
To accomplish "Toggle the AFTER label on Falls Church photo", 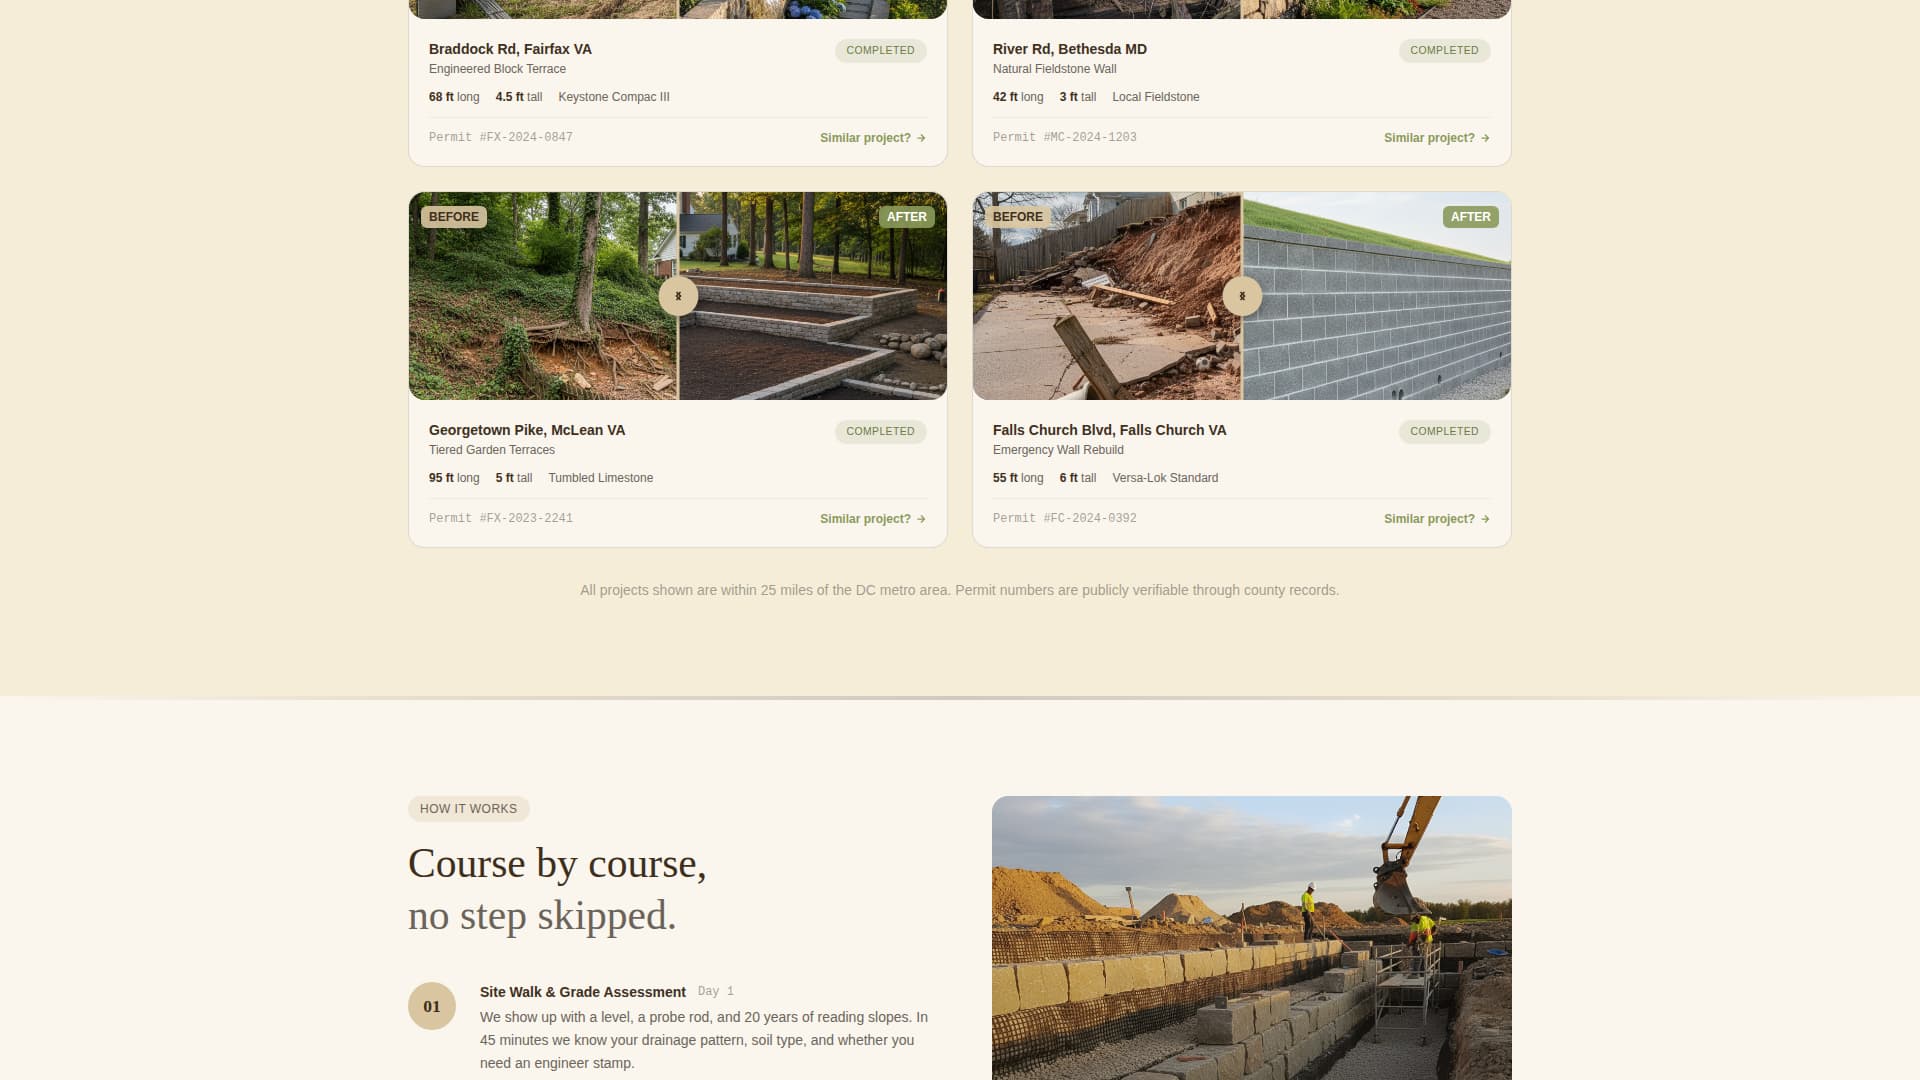I will (1470, 217).
